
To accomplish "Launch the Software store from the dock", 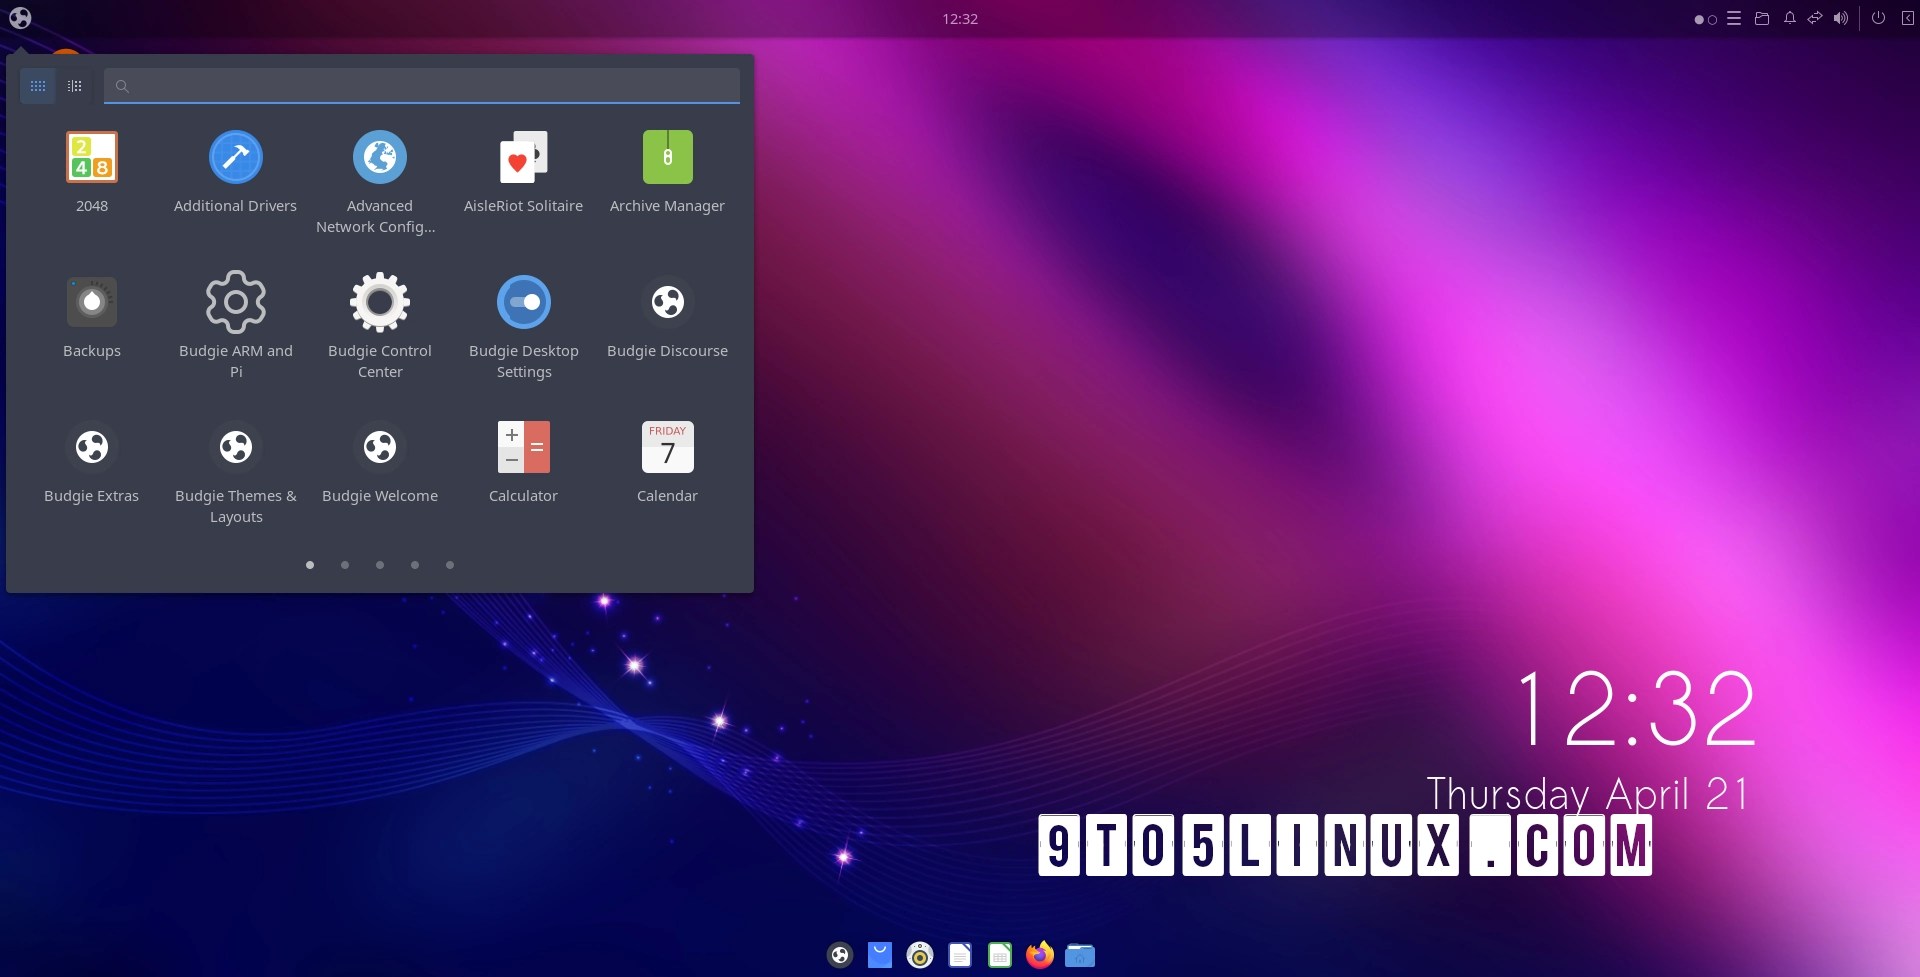I will pos(880,955).
